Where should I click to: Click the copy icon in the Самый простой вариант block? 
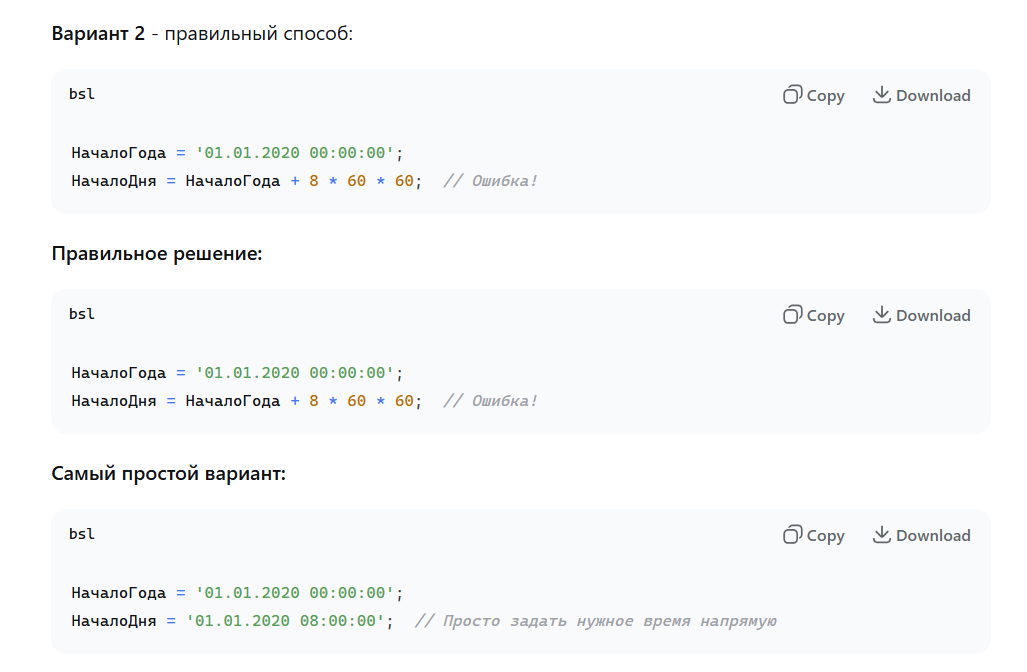(x=792, y=535)
